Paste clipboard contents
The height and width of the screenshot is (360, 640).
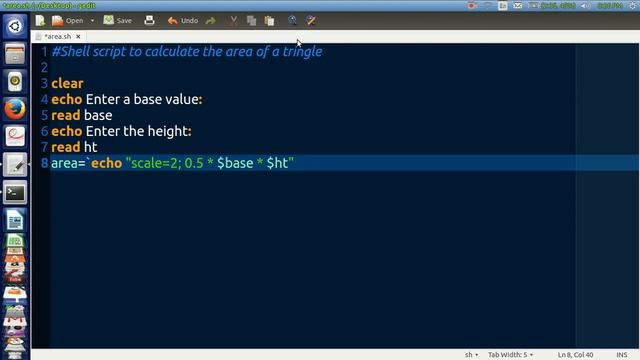(x=269, y=20)
